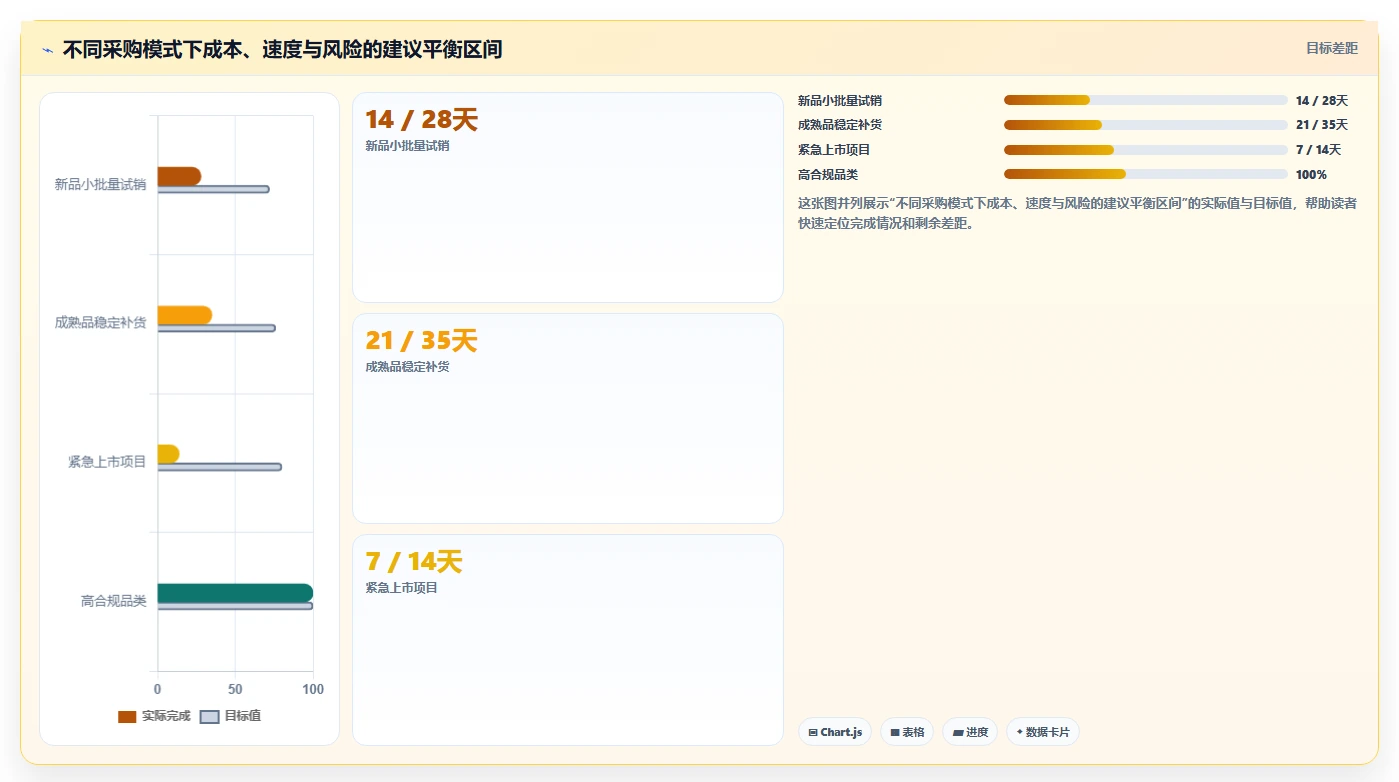Click the 新品小批量试销 grey target bar in chart
The width and height of the screenshot is (1399, 782).
[x=213, y=189]
